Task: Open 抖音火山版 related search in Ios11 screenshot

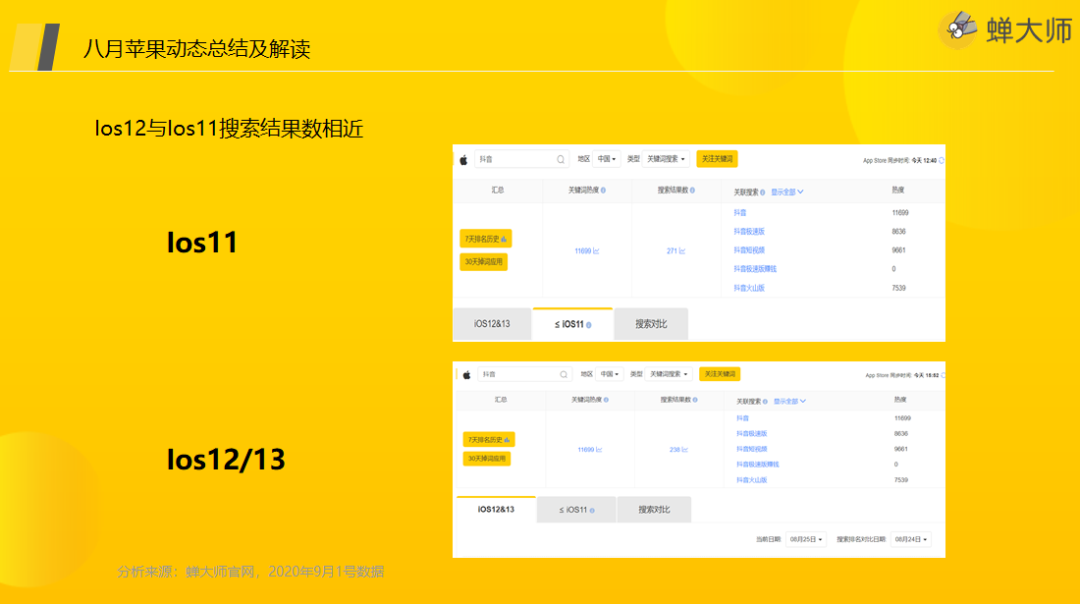Action: coord(749,288)
